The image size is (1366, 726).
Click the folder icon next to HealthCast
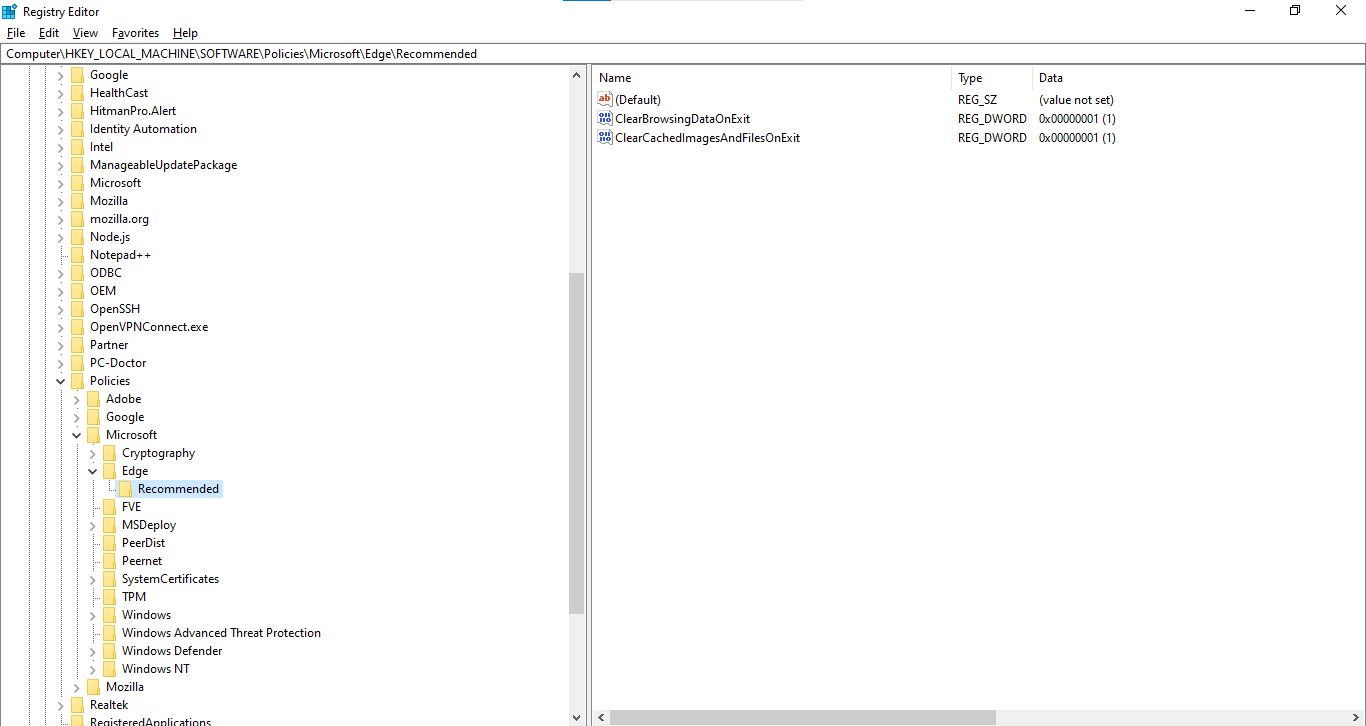77,93
